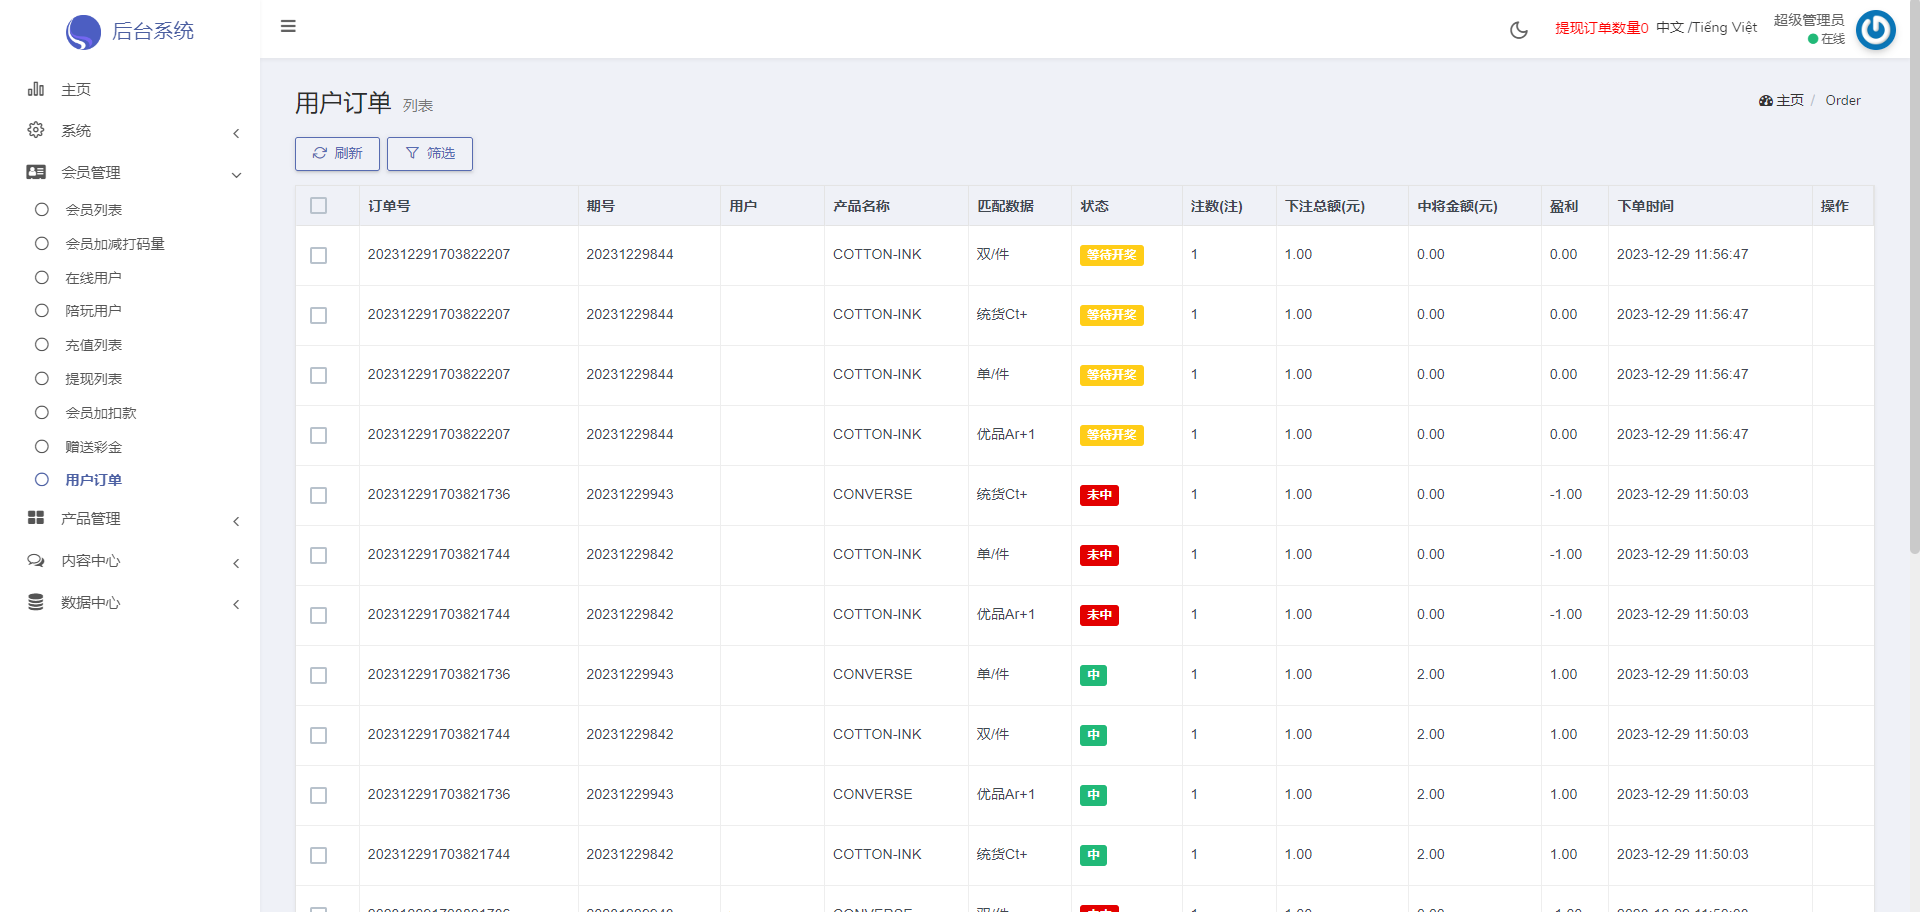Open the admin avatar power icon
1920x912 pixels.
pos(1875,30)
